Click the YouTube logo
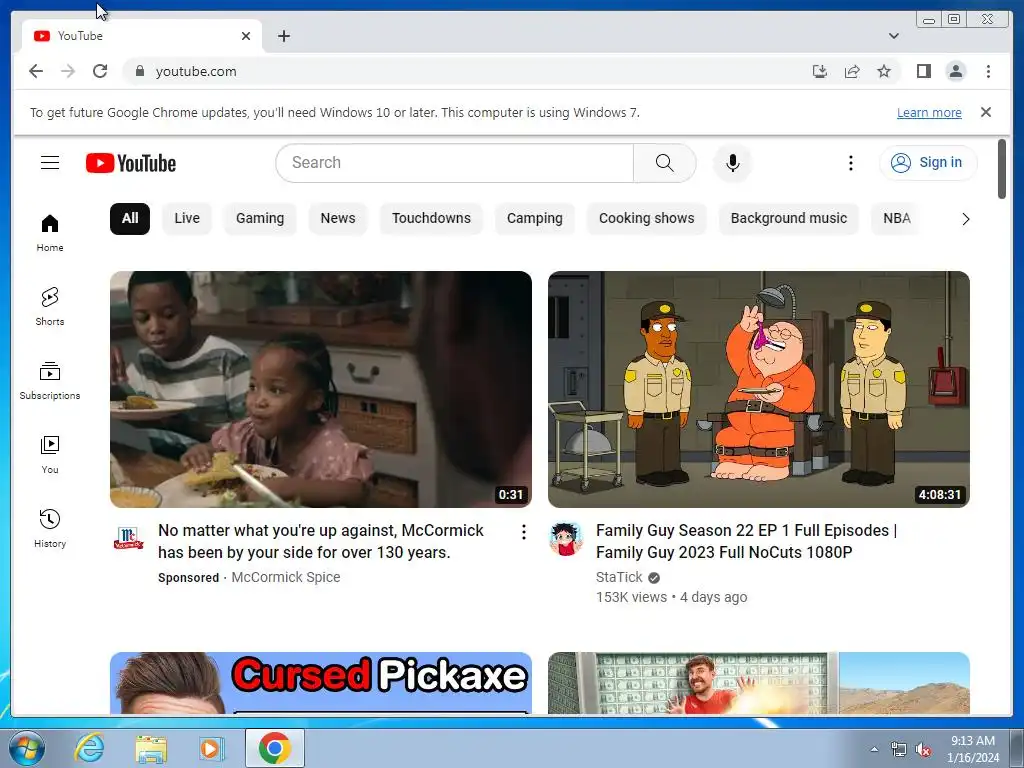1024x768 pixels. point(131,163)
